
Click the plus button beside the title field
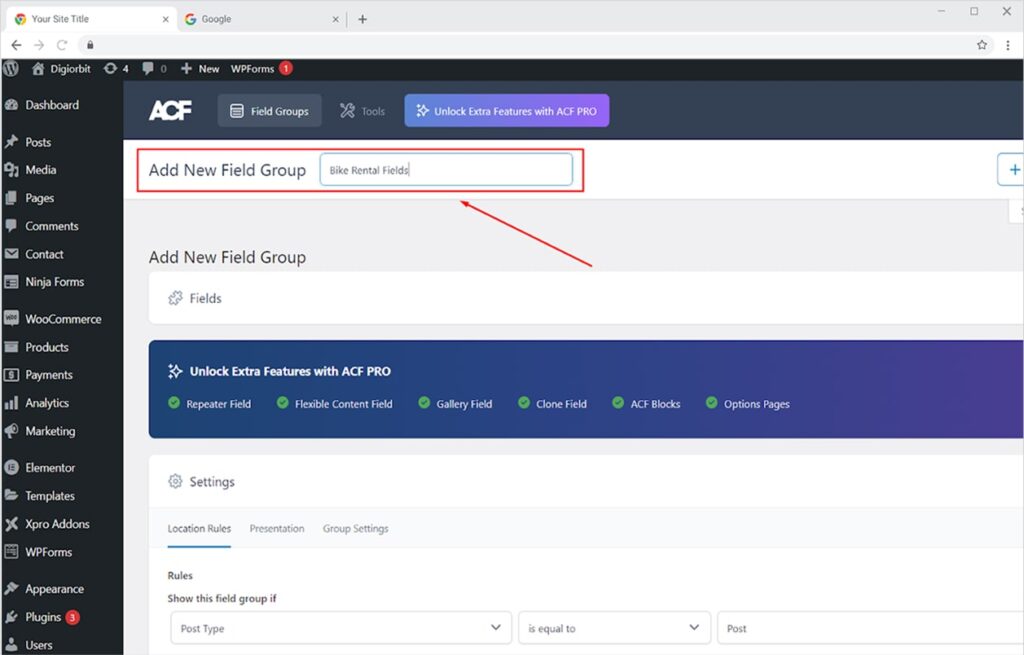1014,170
